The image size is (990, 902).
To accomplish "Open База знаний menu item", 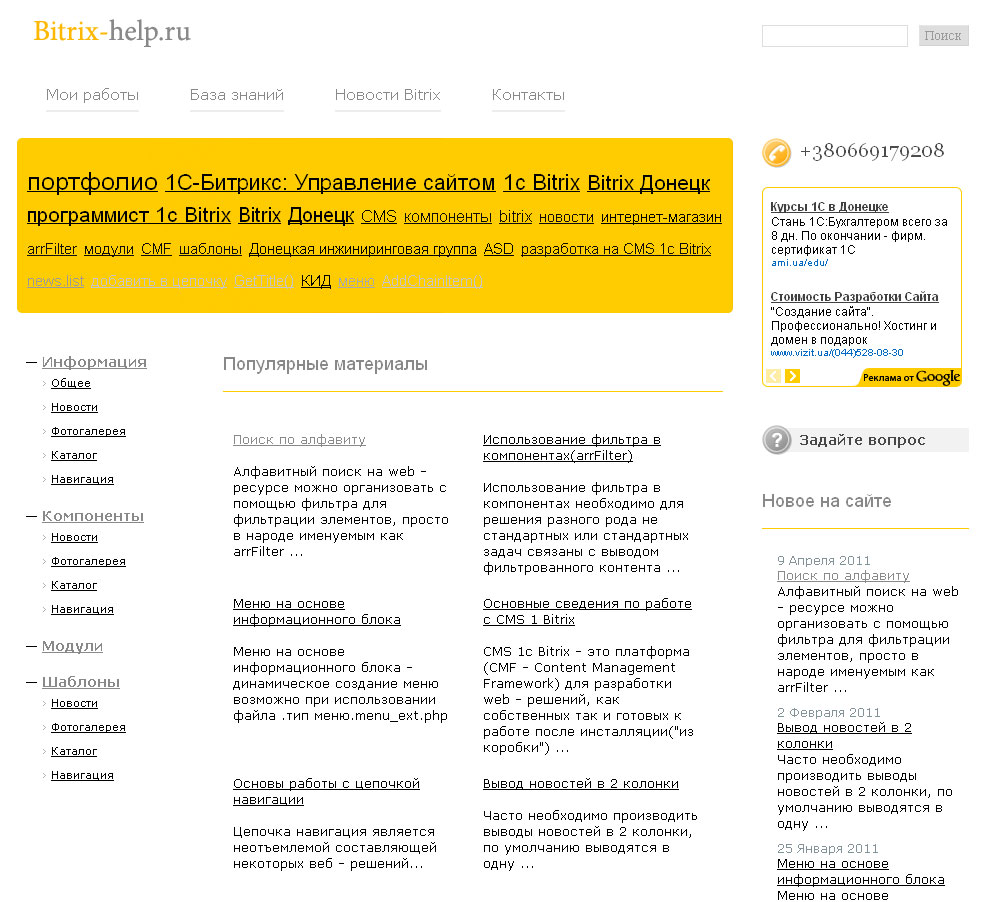I will pyautogui.click(x=237, y=95).
